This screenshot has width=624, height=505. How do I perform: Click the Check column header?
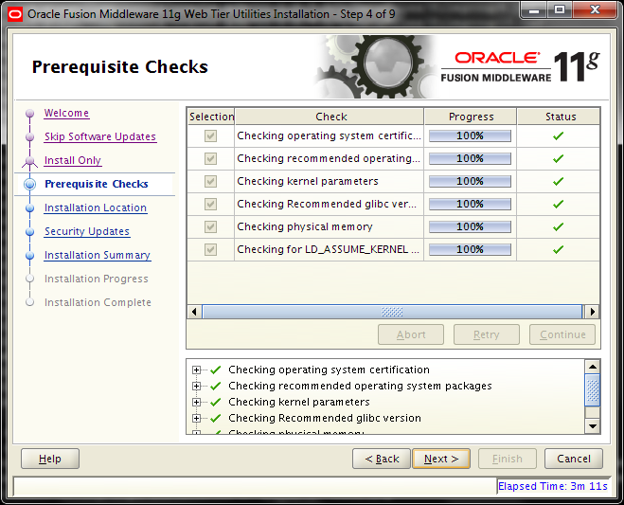click(x=330, y=117)
